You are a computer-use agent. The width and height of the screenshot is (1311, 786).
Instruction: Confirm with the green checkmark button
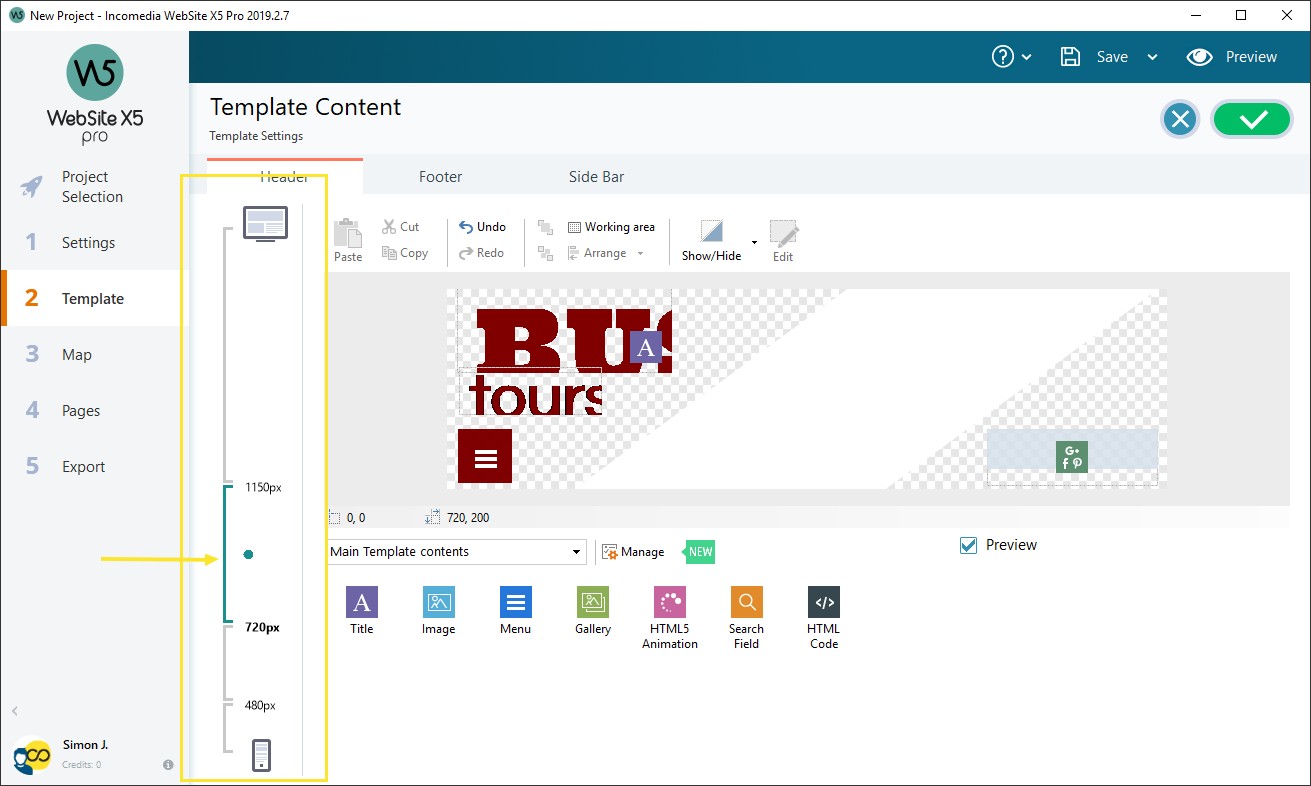click(1253, 120)
